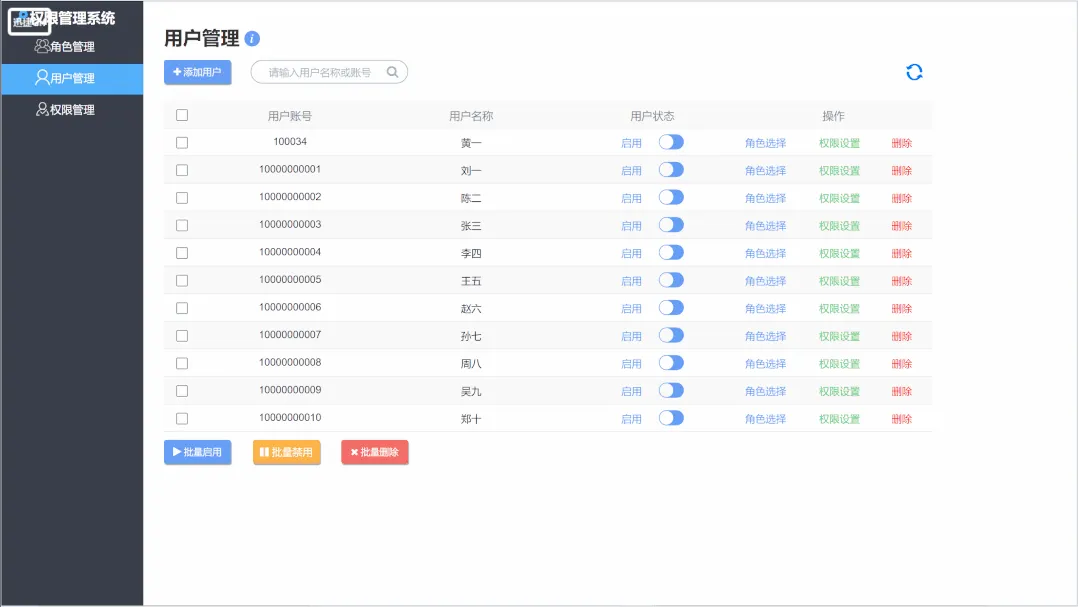
Task: Click the info icon beside 用户管理 title
Action: [x=252, y=38]
